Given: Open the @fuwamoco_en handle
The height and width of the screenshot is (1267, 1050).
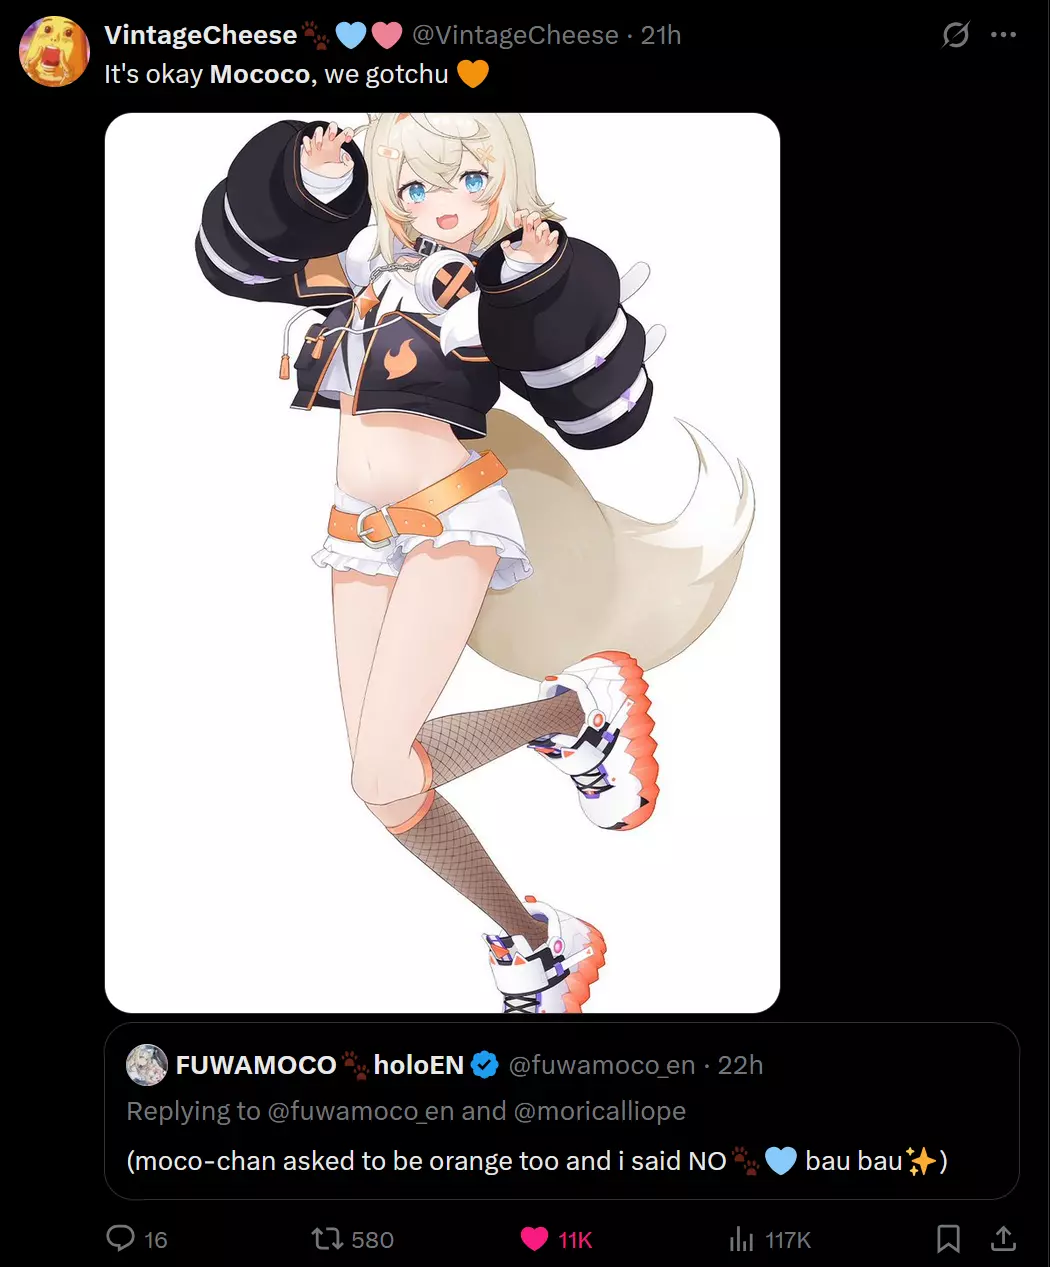Looking at the screenshot, I should pos(602,1065).
